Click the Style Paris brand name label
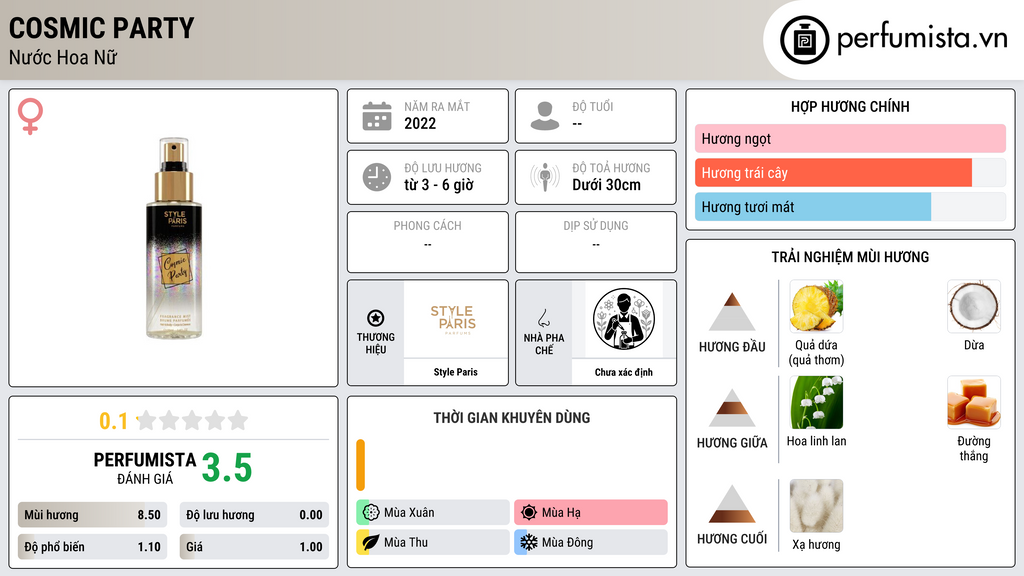This screenshot has height=576, width=1024. [x=455, y=372]
